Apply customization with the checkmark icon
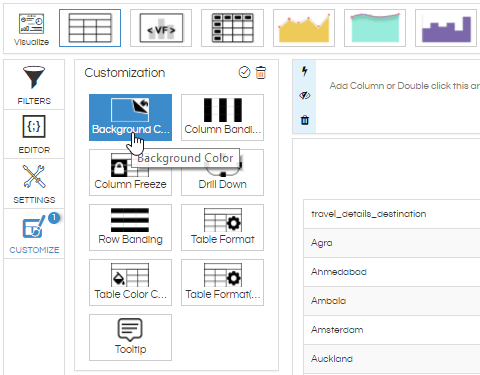Viewport: 480px width, 375px height. [x=244, y=72]
